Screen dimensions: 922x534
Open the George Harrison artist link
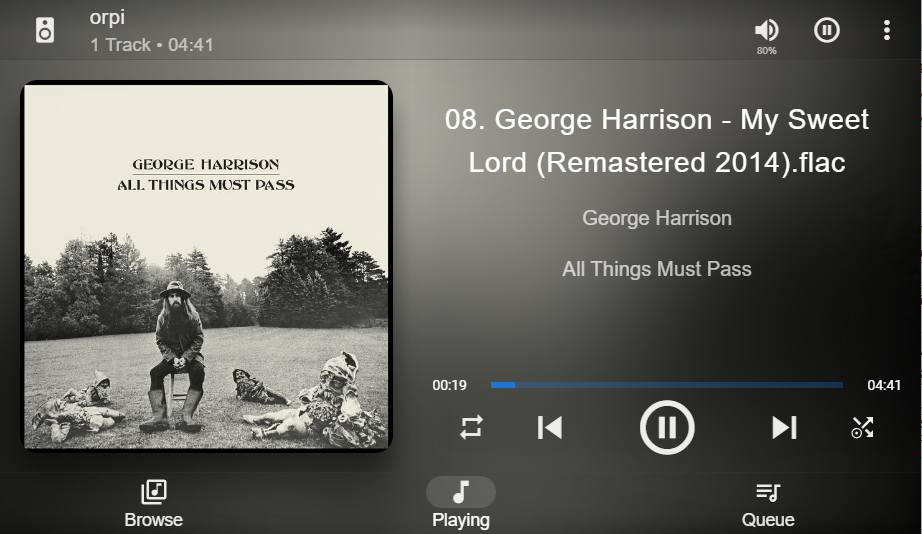click(x=657, y=218)
